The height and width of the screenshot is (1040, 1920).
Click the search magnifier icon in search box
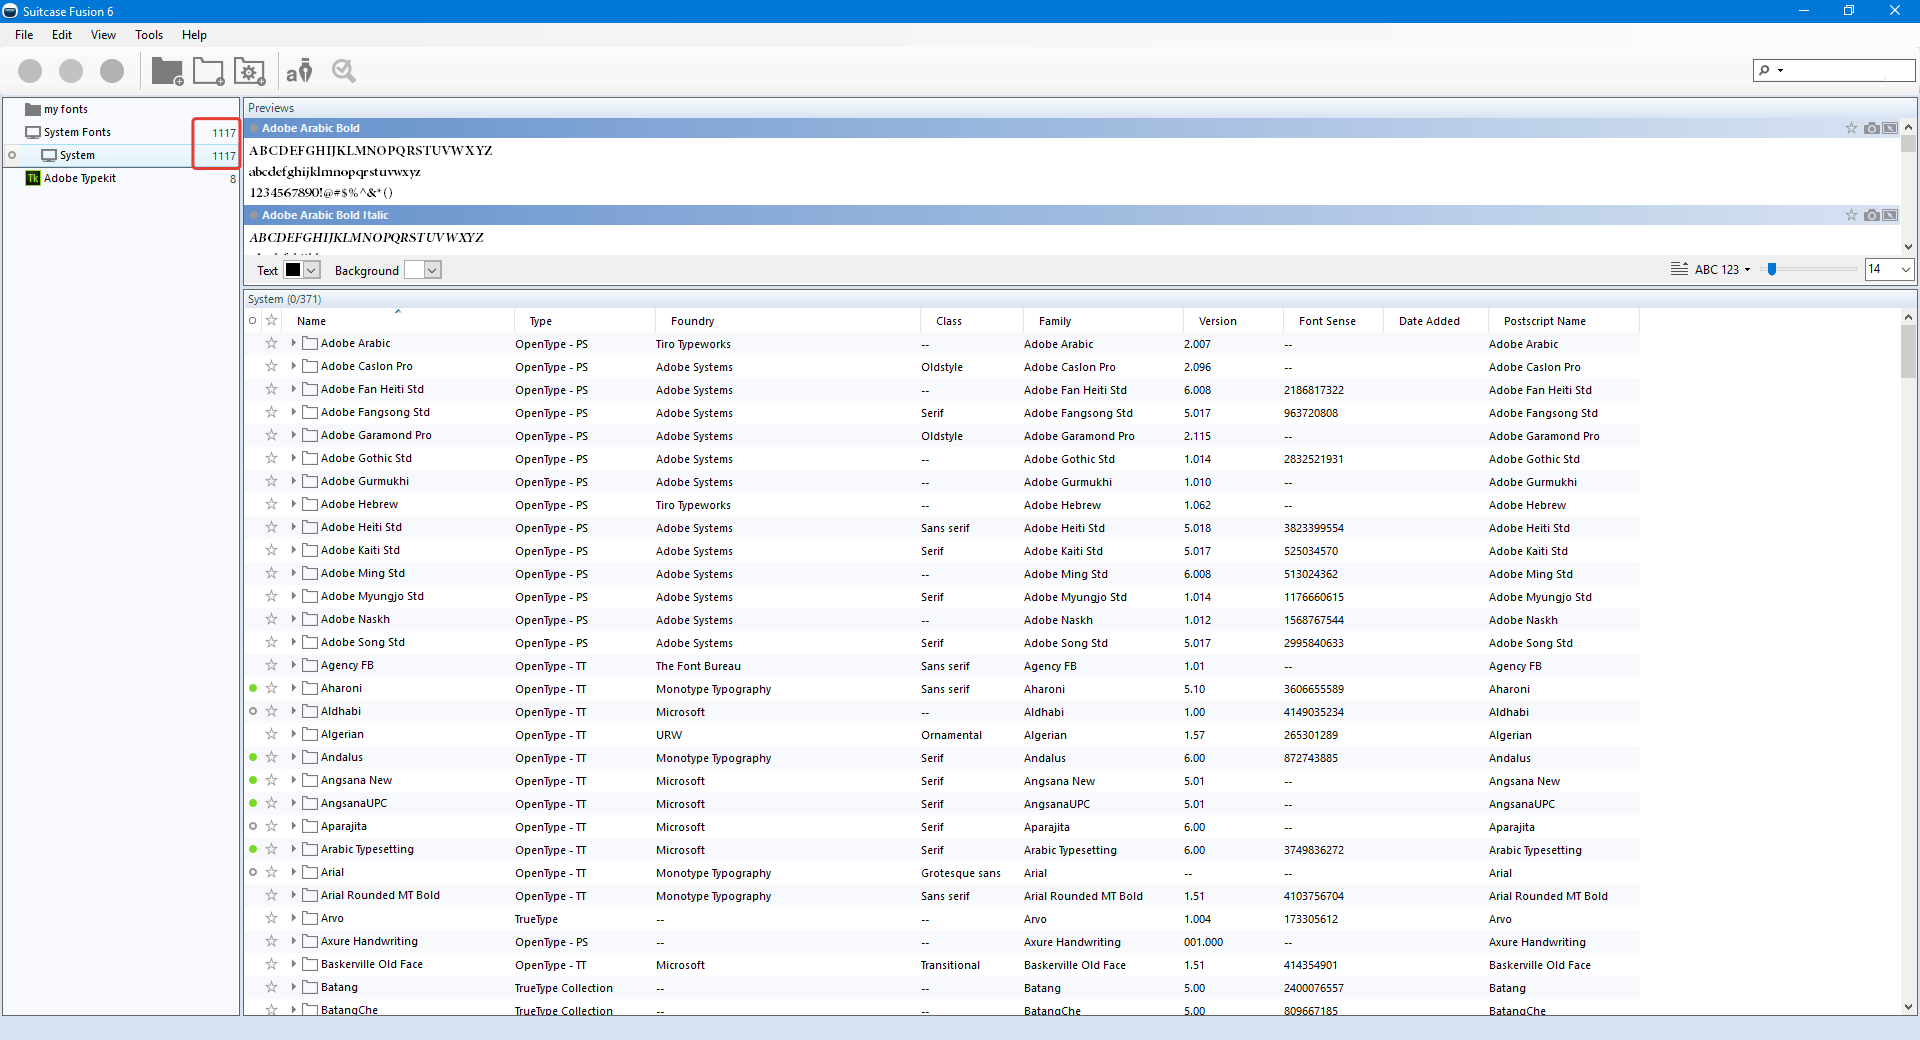[x=1765, y=70]
